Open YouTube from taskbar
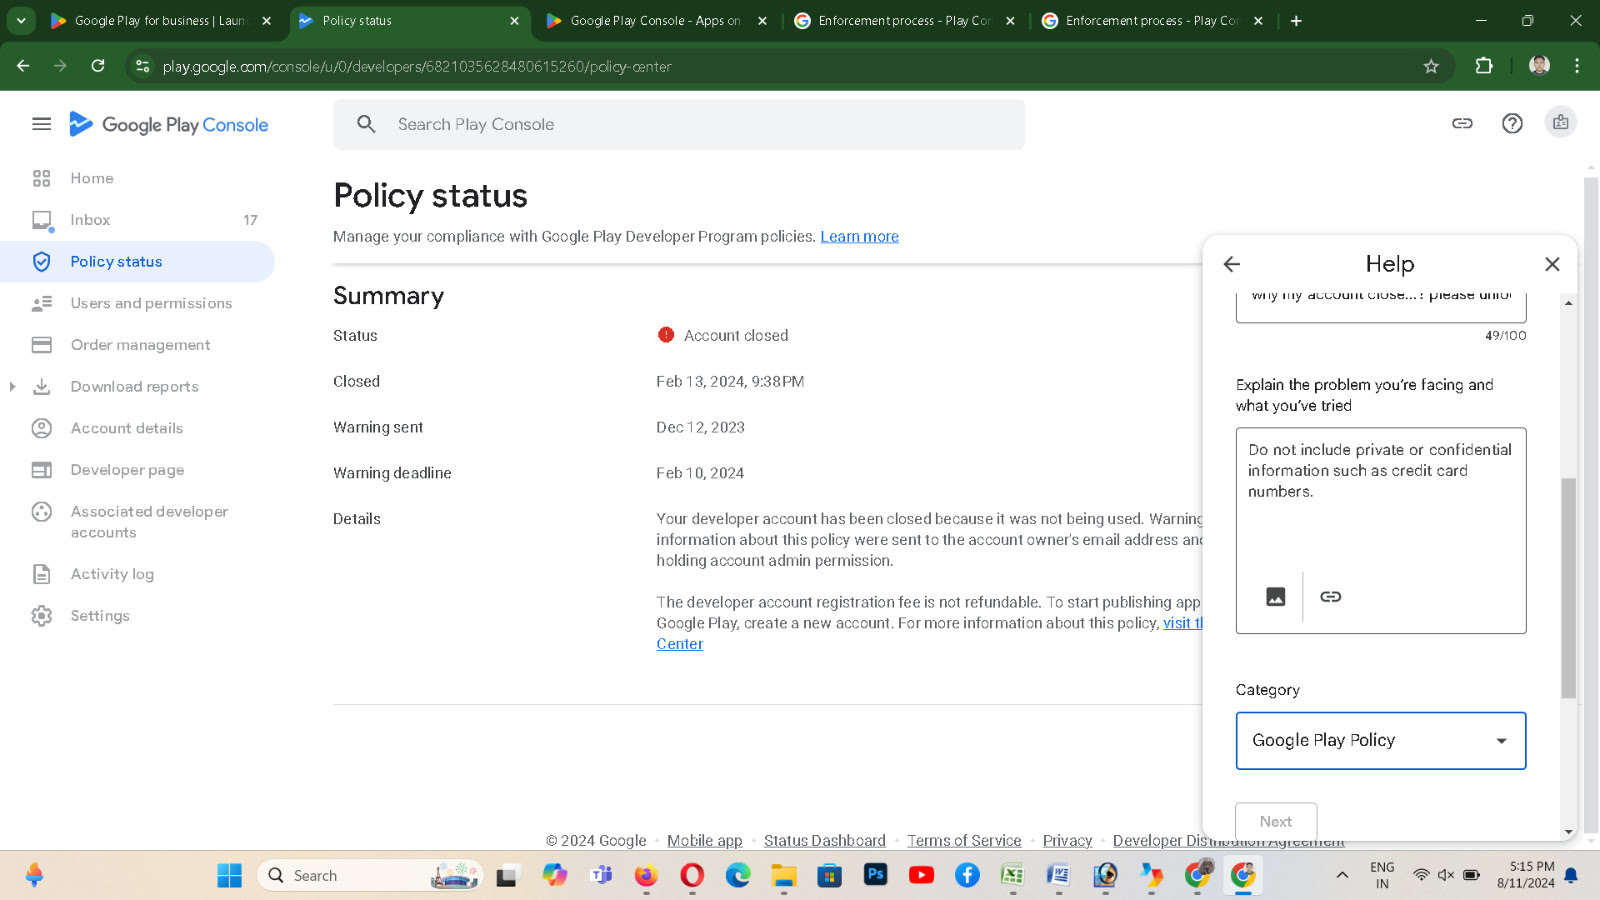 (x=921, y=876)
